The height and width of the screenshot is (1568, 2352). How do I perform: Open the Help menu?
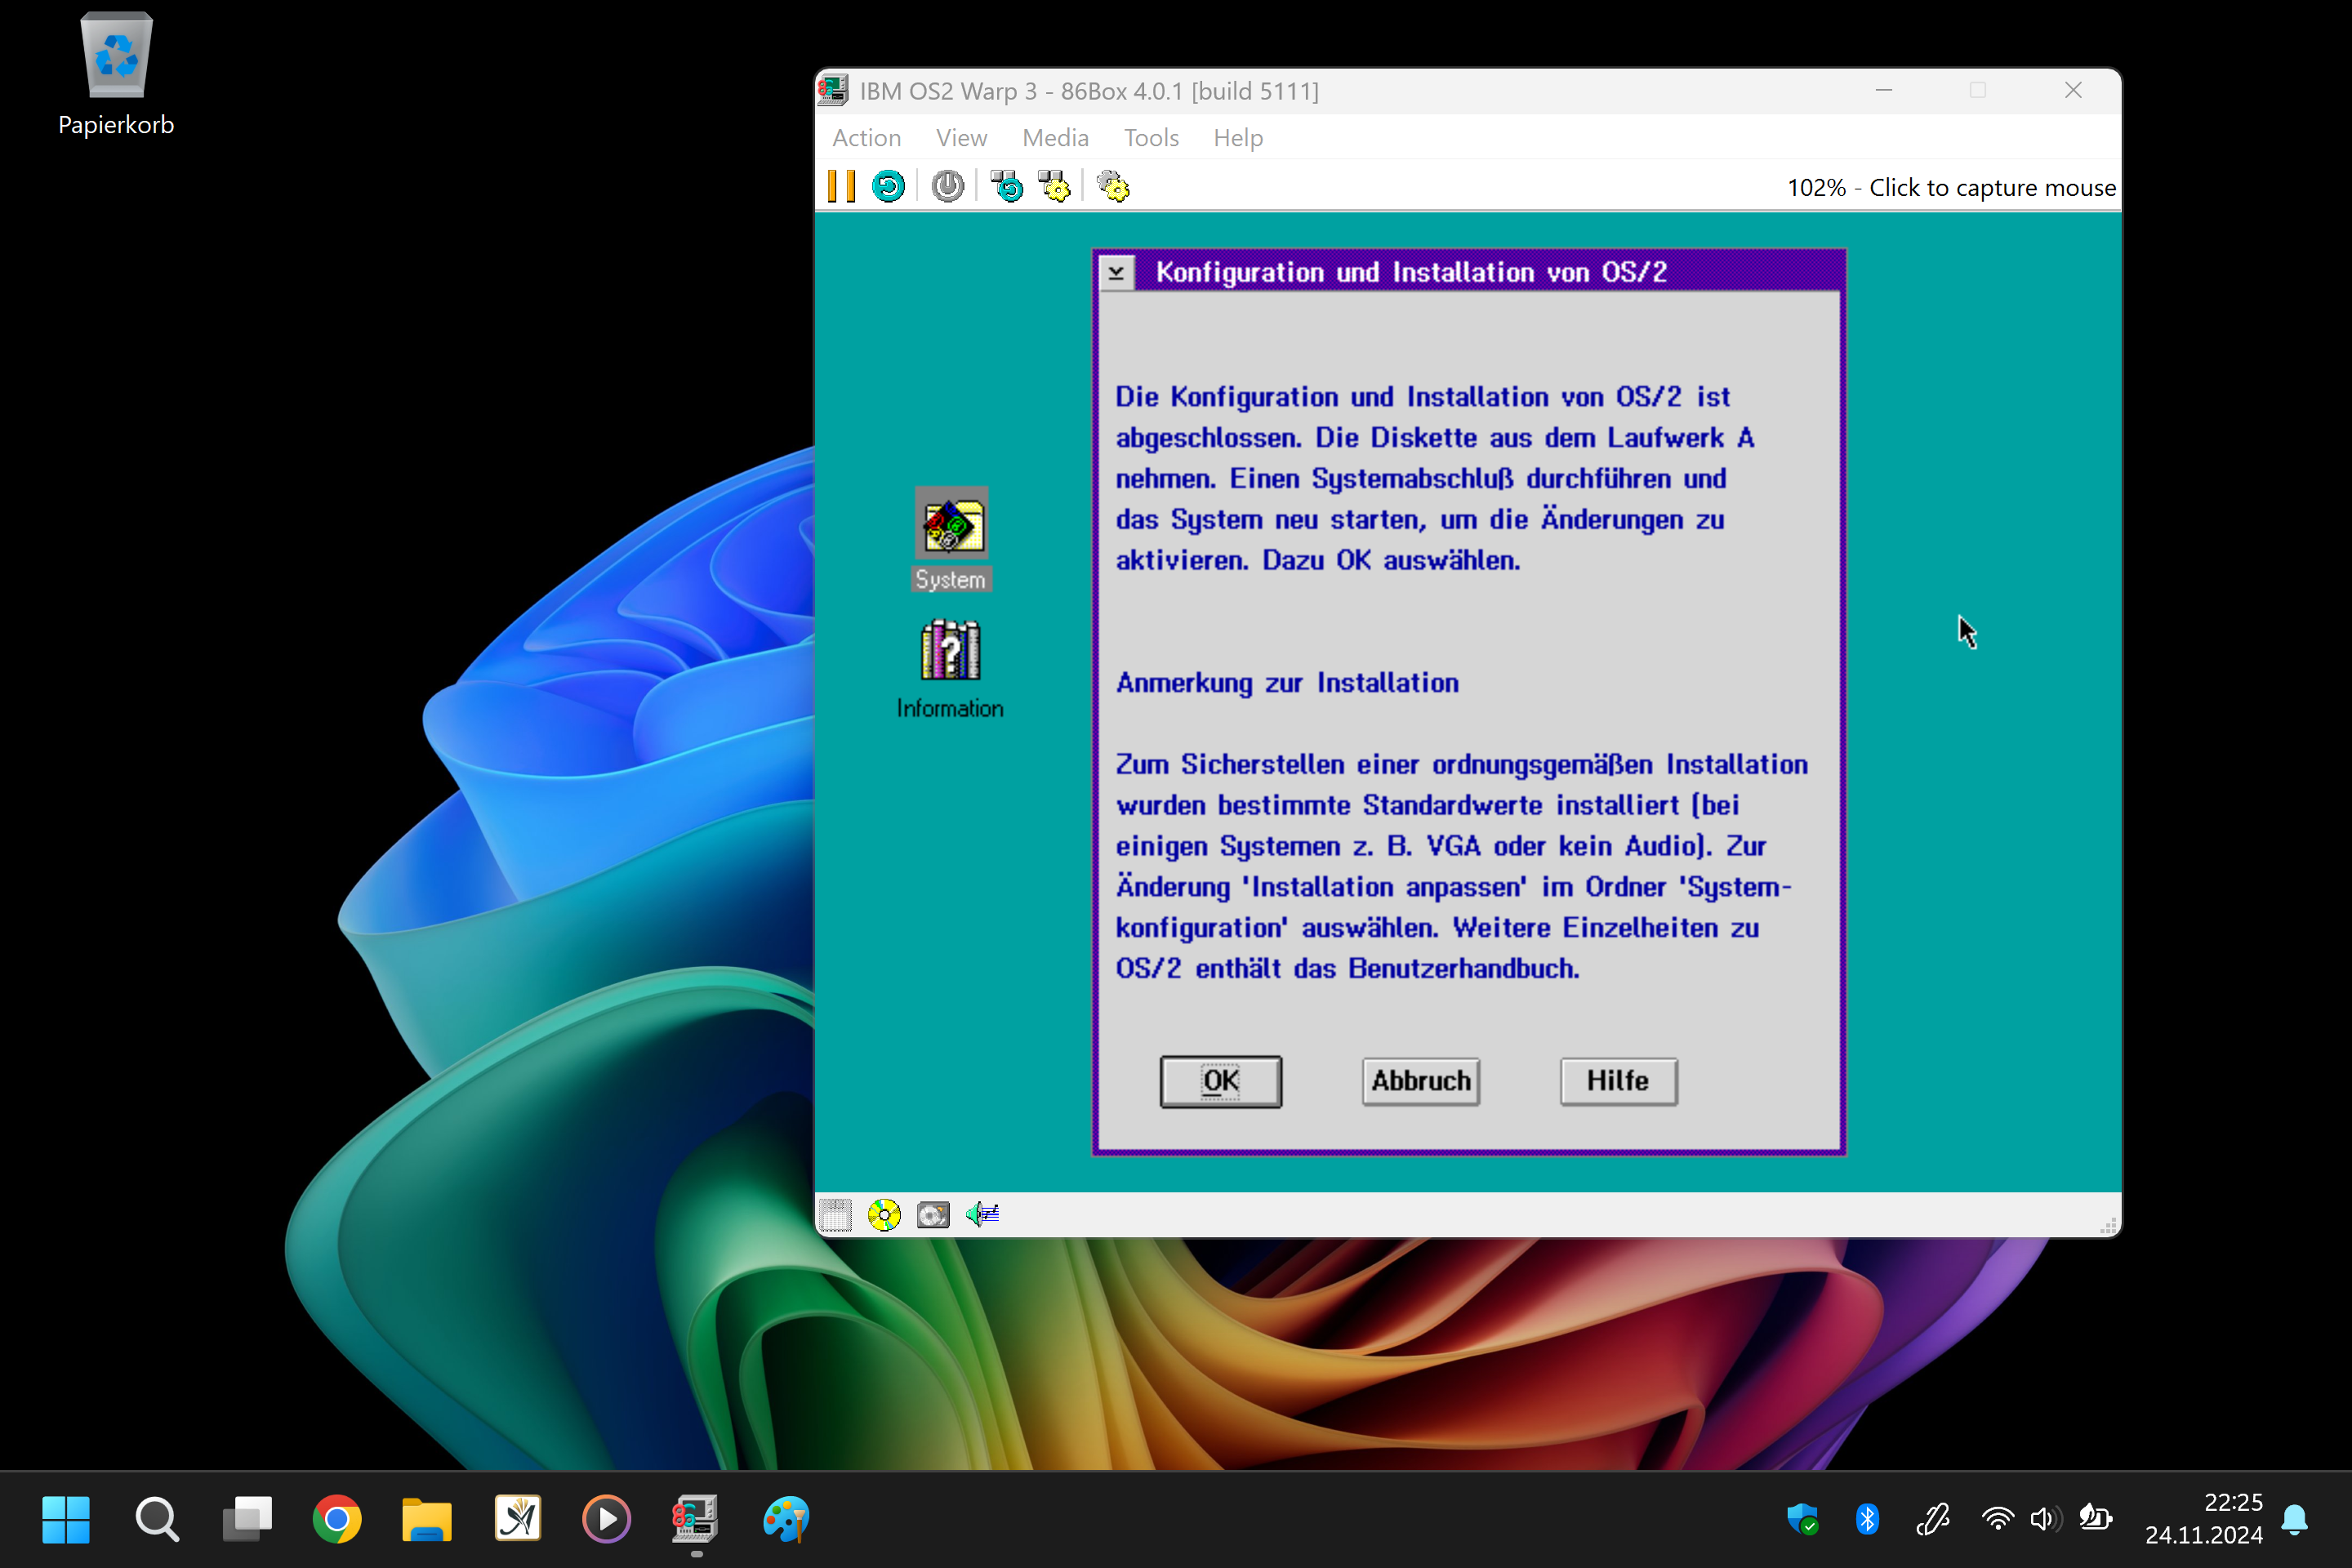pyautogui.click(x=1238, y=138)
